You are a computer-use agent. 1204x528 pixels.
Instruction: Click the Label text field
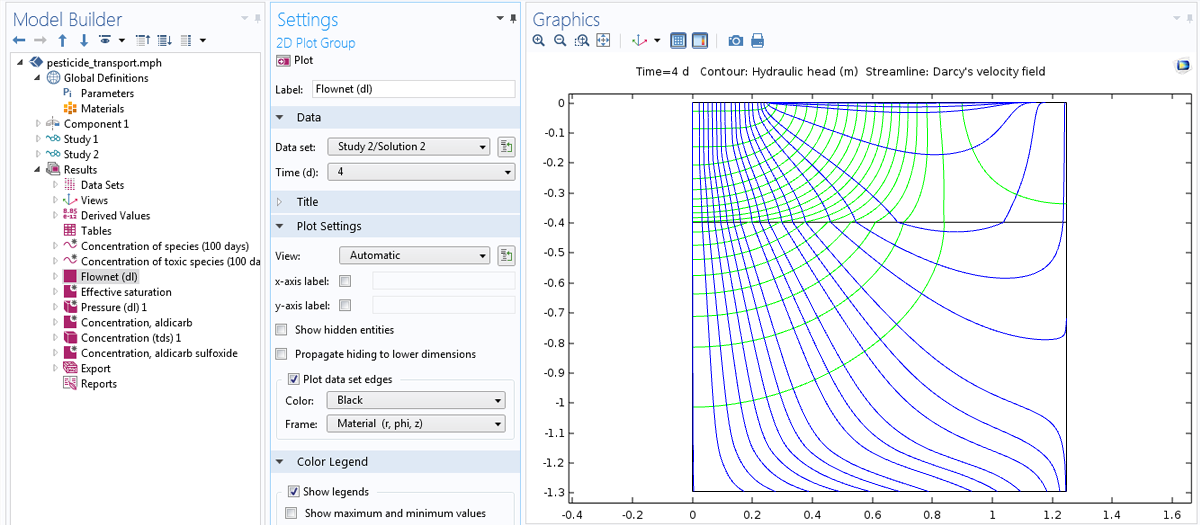click(411, 89)
